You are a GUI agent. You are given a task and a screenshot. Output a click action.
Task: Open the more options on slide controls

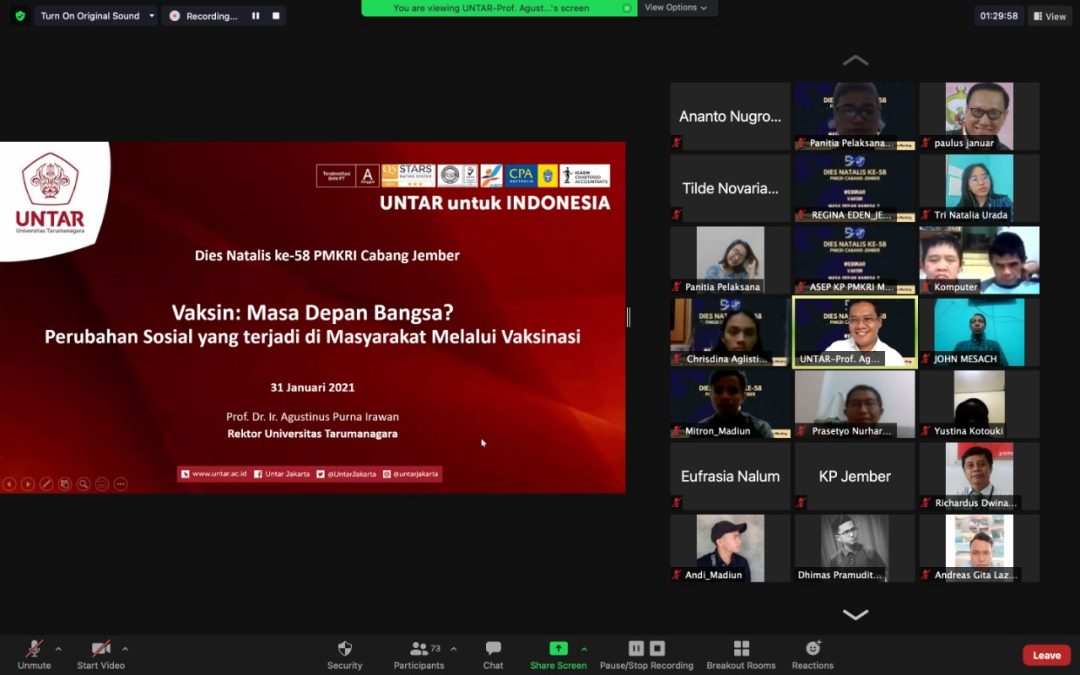[x=121, y=484]
